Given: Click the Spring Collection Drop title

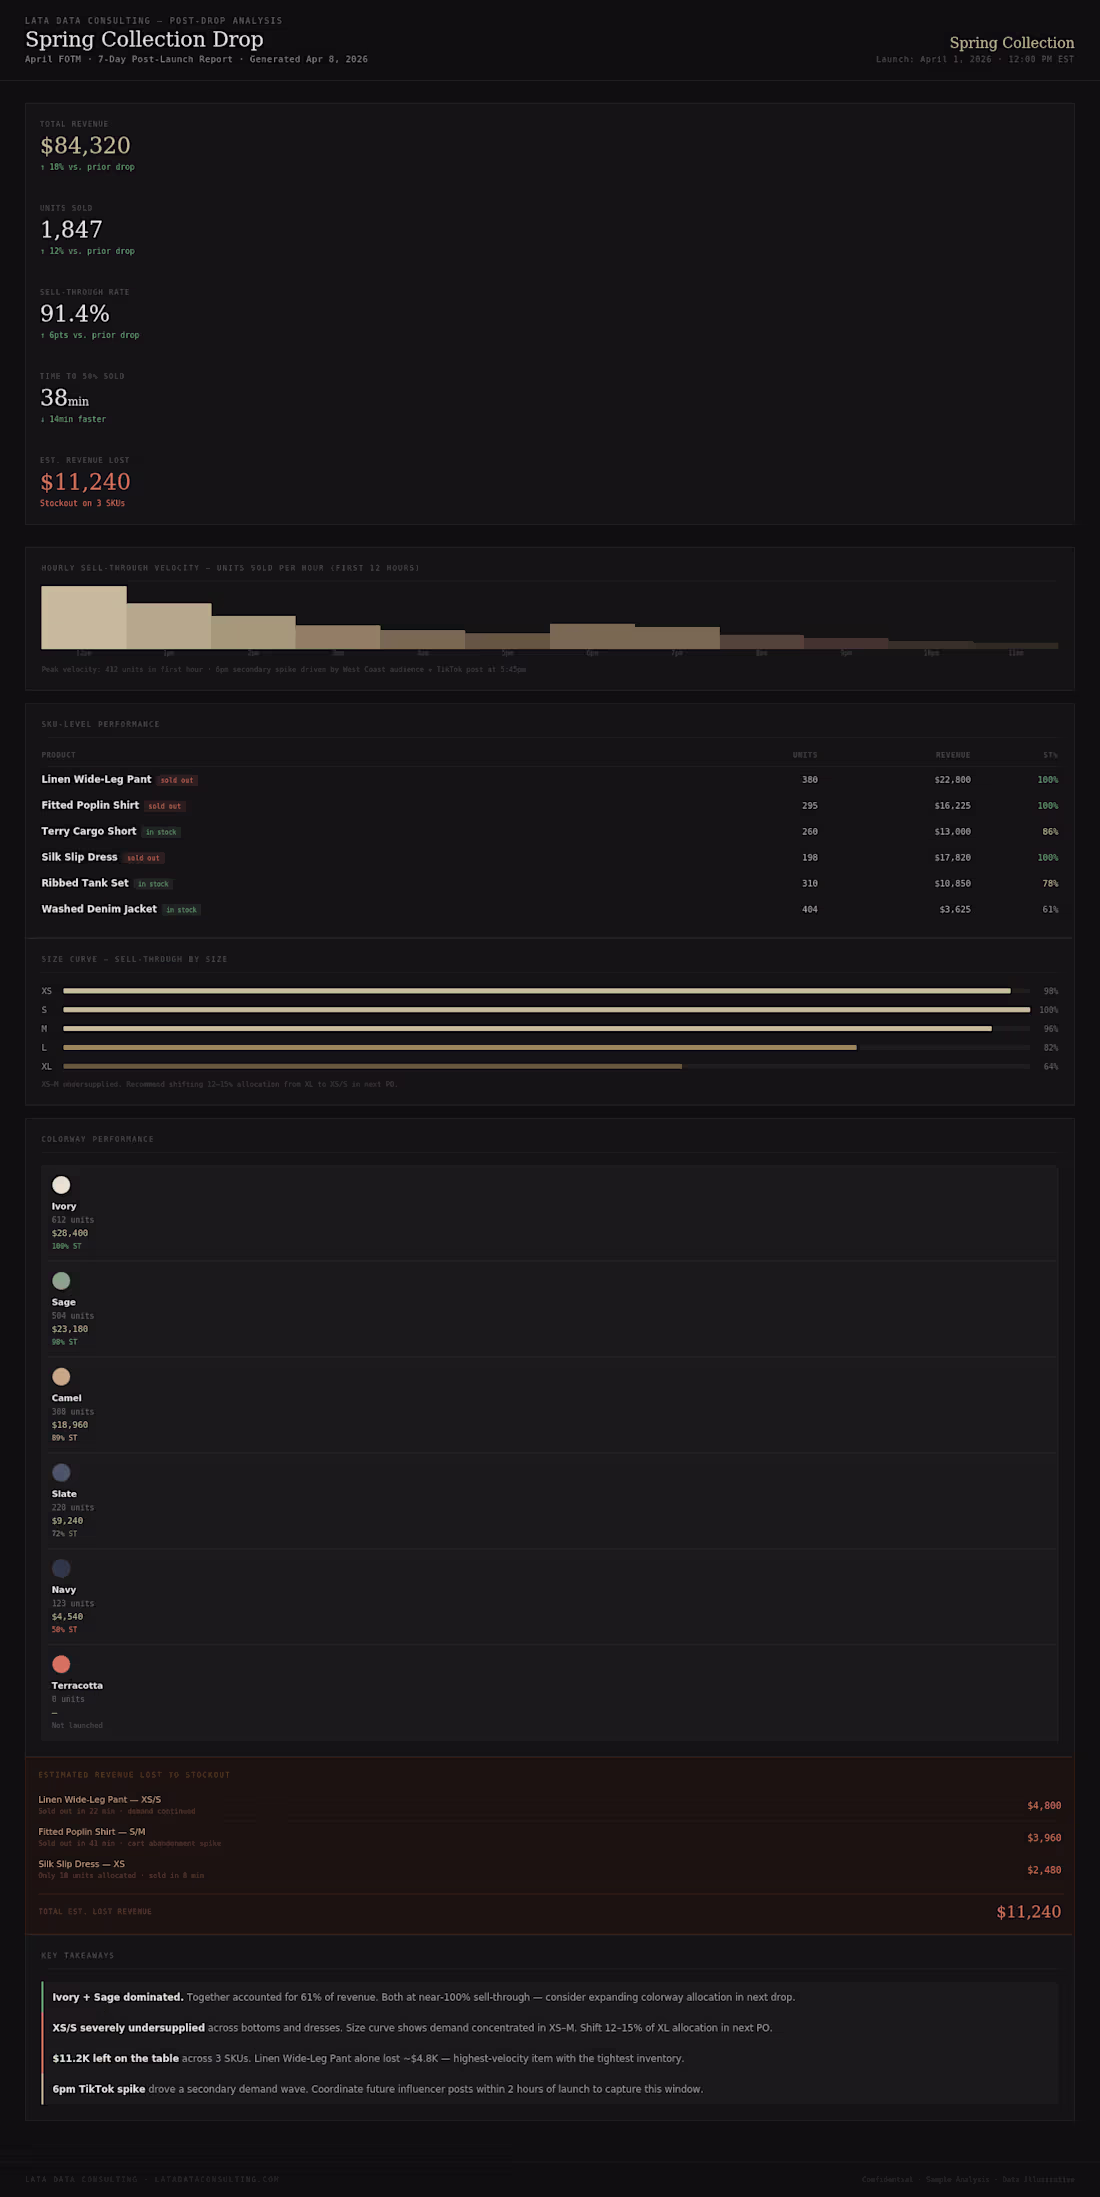Looking at the screenshot, I should (x=144, y=39).
